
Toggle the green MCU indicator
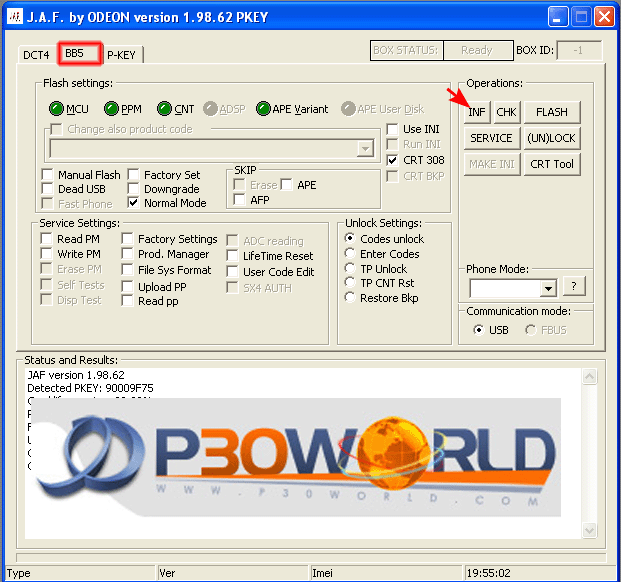(x=56, y=109)
